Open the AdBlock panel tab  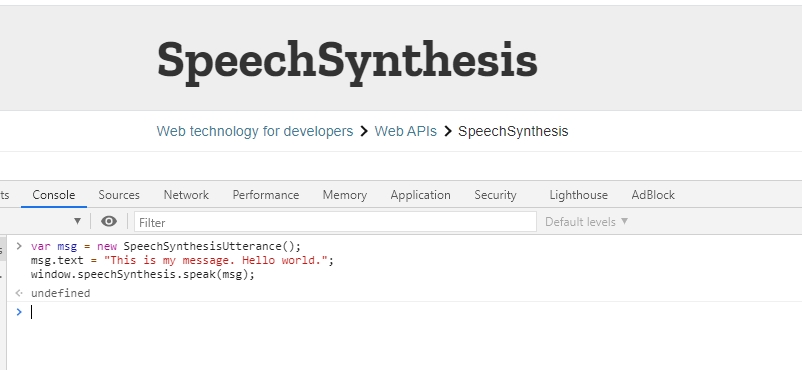click(x=653, y=195)
